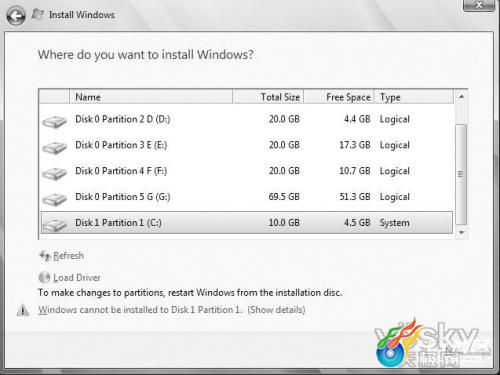The height and width of the screenshot is (375, 500).
Task: Click the warning triangle icon
Action: (x=23, y=310)
